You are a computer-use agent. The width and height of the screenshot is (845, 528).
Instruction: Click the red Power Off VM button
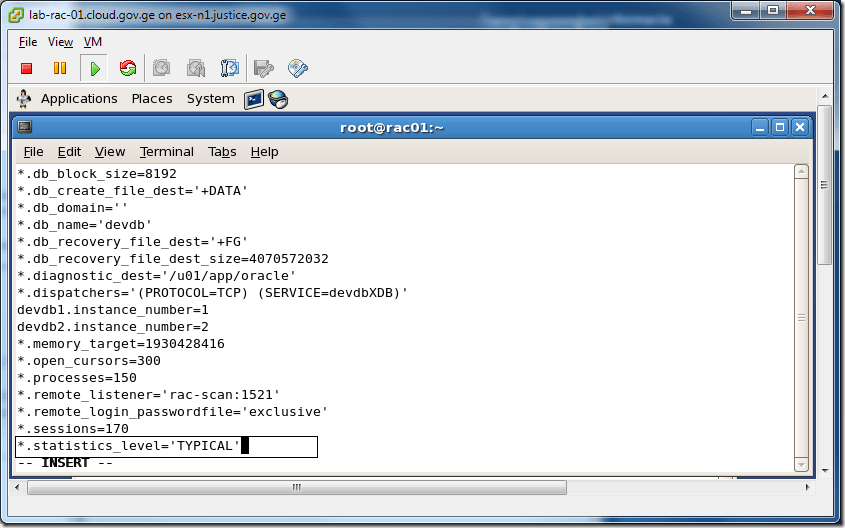[27, 68]
